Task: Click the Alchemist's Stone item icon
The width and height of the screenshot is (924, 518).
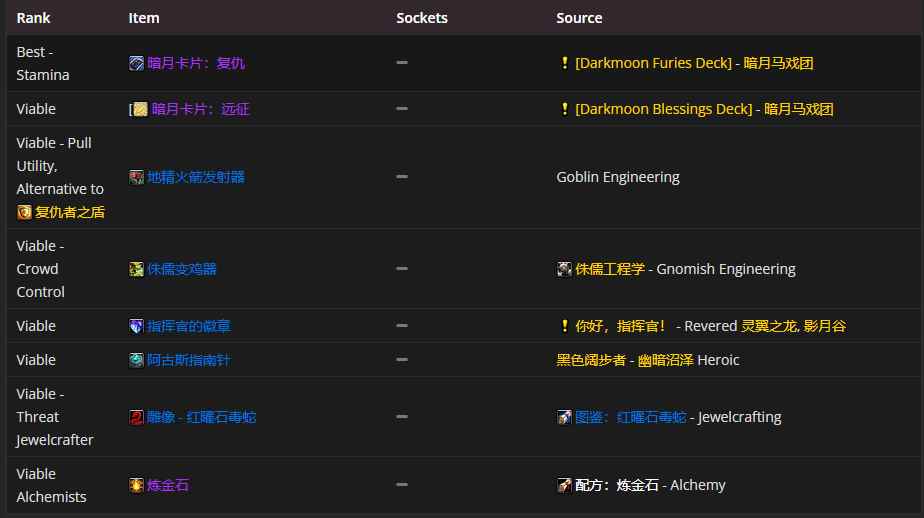Action: click(x=136, y=486)
